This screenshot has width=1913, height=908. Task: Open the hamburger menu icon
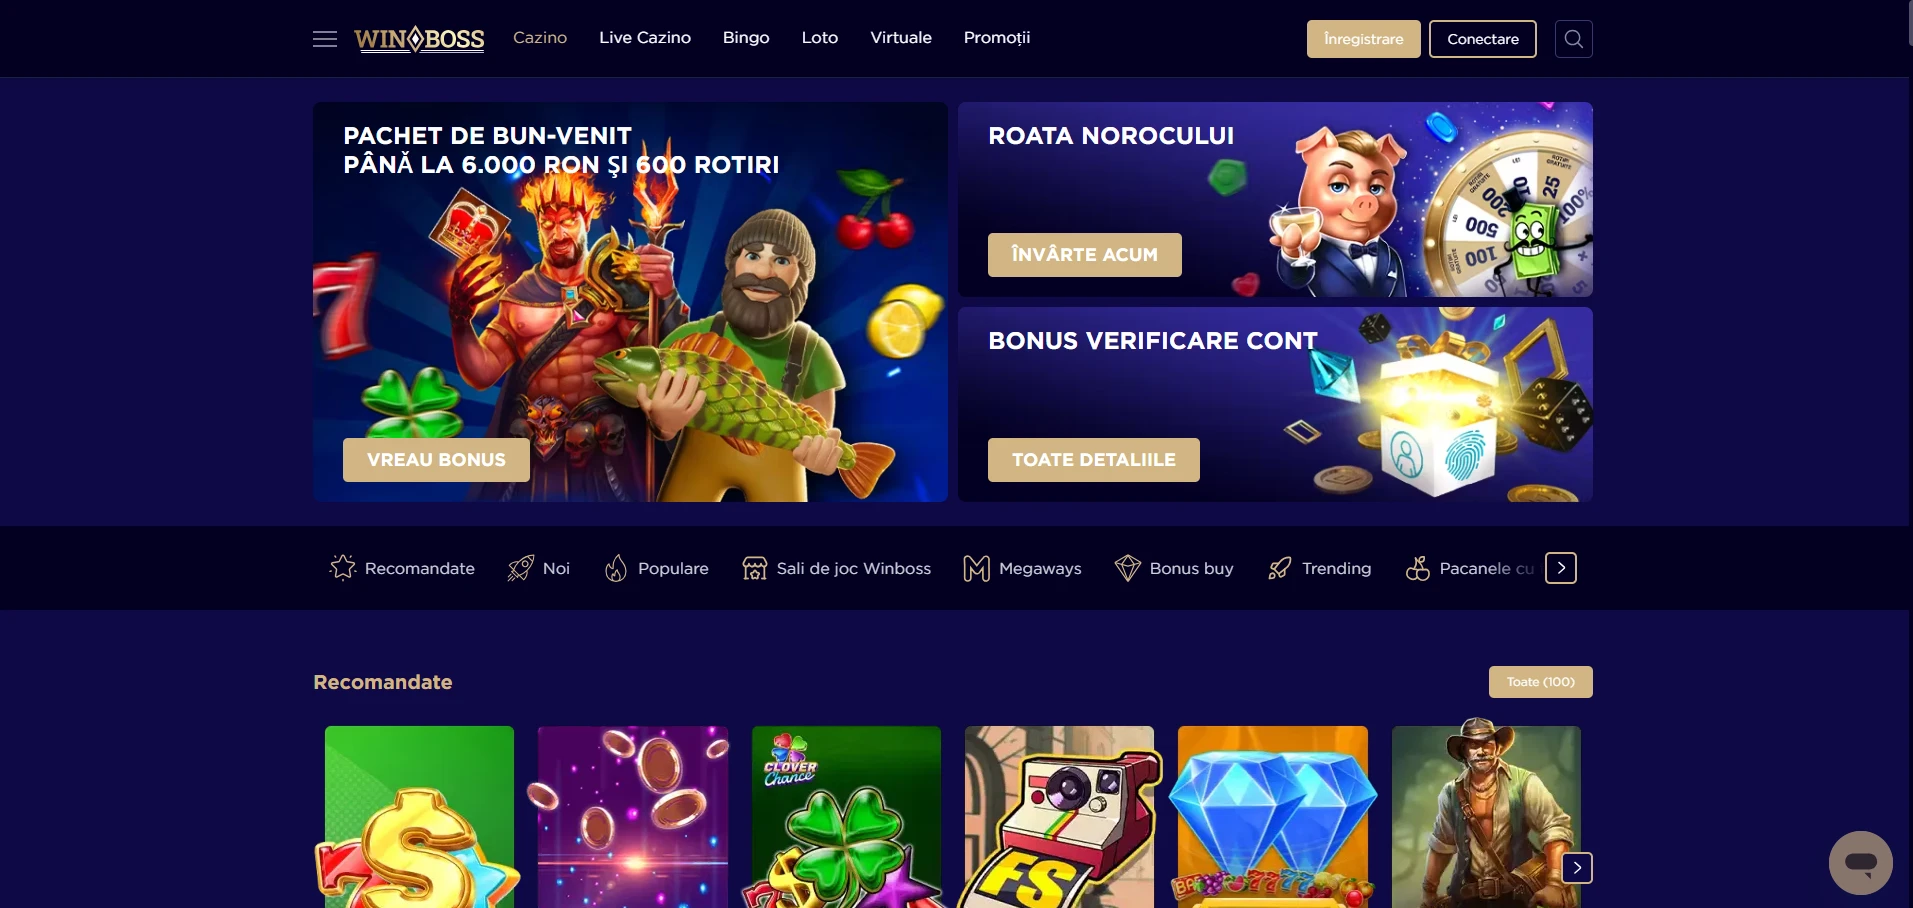coord(325,39)
